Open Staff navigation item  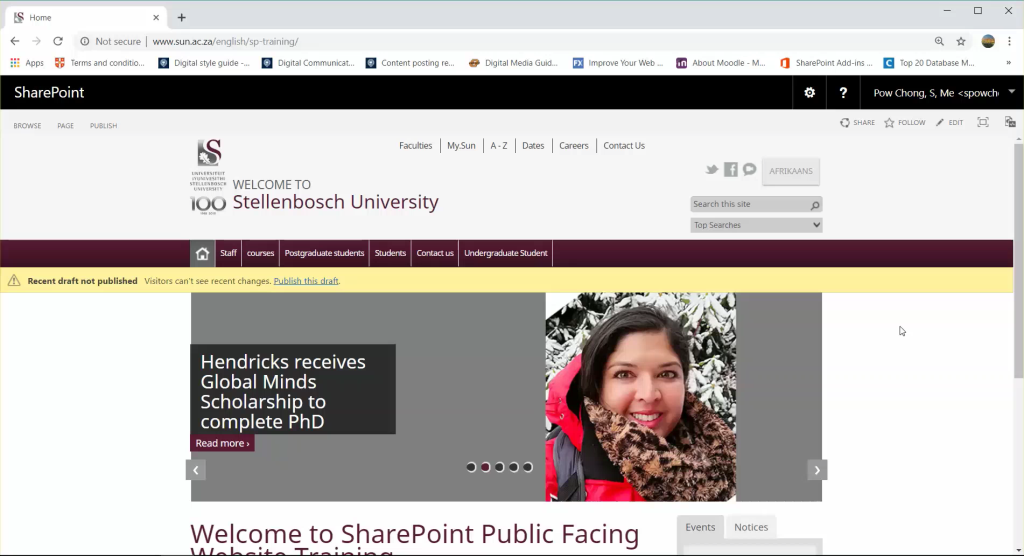pos(228,253)
